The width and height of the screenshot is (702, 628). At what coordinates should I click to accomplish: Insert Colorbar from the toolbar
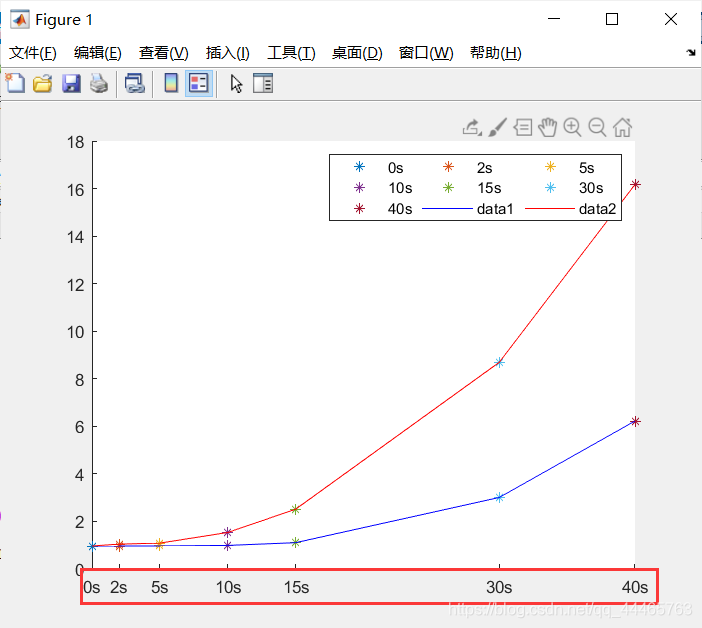pyautogui.click(x=171, y=83)
